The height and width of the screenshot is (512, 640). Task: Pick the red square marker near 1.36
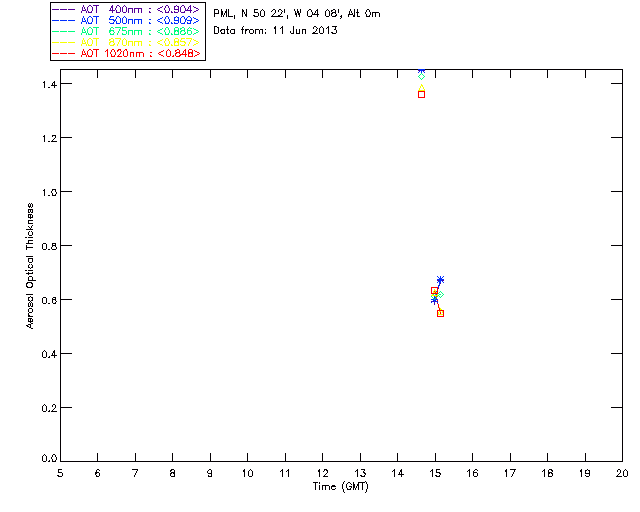(x=421, y=94)
